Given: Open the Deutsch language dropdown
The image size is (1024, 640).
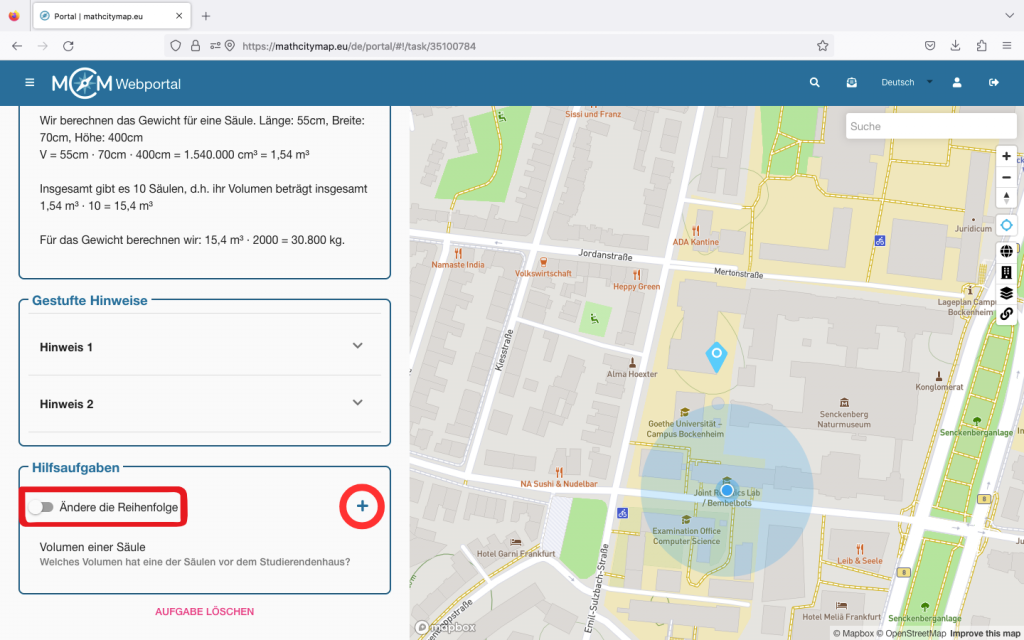Looking at the screenshot, I should coord(906,83).
